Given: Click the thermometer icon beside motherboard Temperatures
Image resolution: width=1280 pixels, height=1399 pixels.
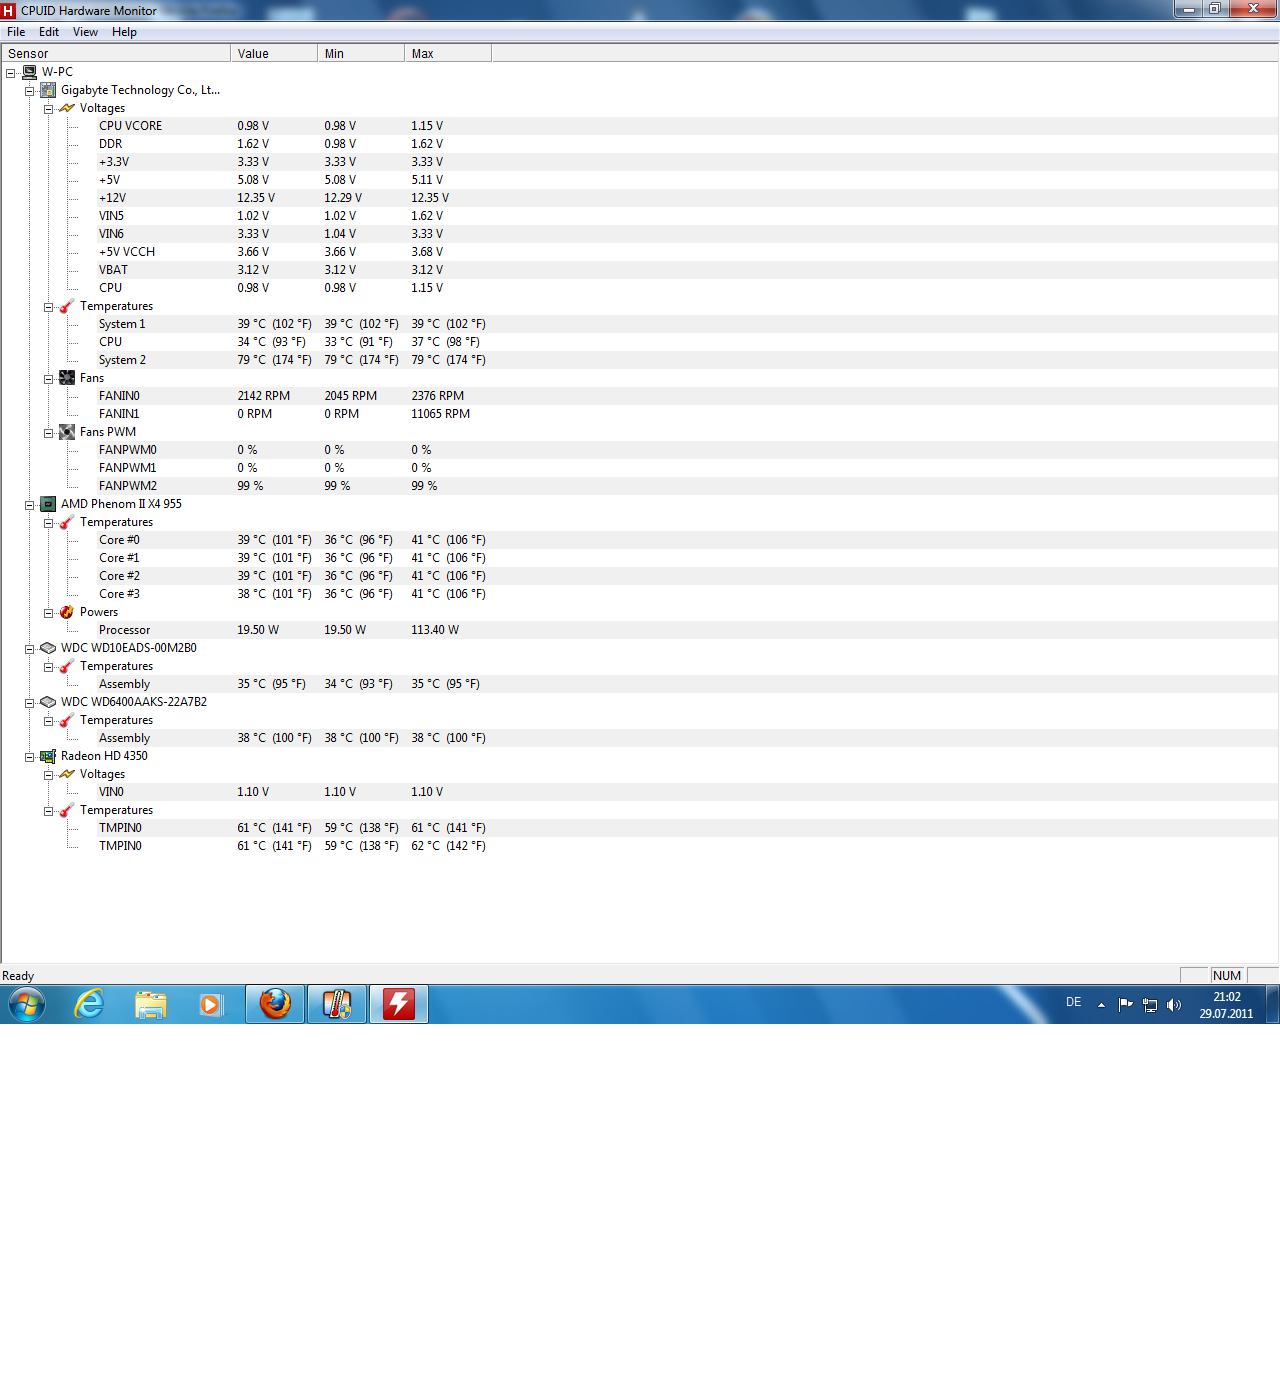Looking at the screenshot, I should click(67, 306).
